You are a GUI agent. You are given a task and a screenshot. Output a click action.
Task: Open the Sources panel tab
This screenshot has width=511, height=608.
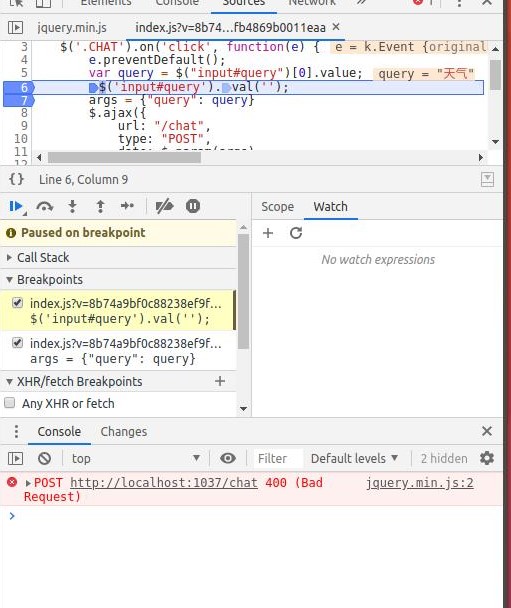[x=244, y=4]
